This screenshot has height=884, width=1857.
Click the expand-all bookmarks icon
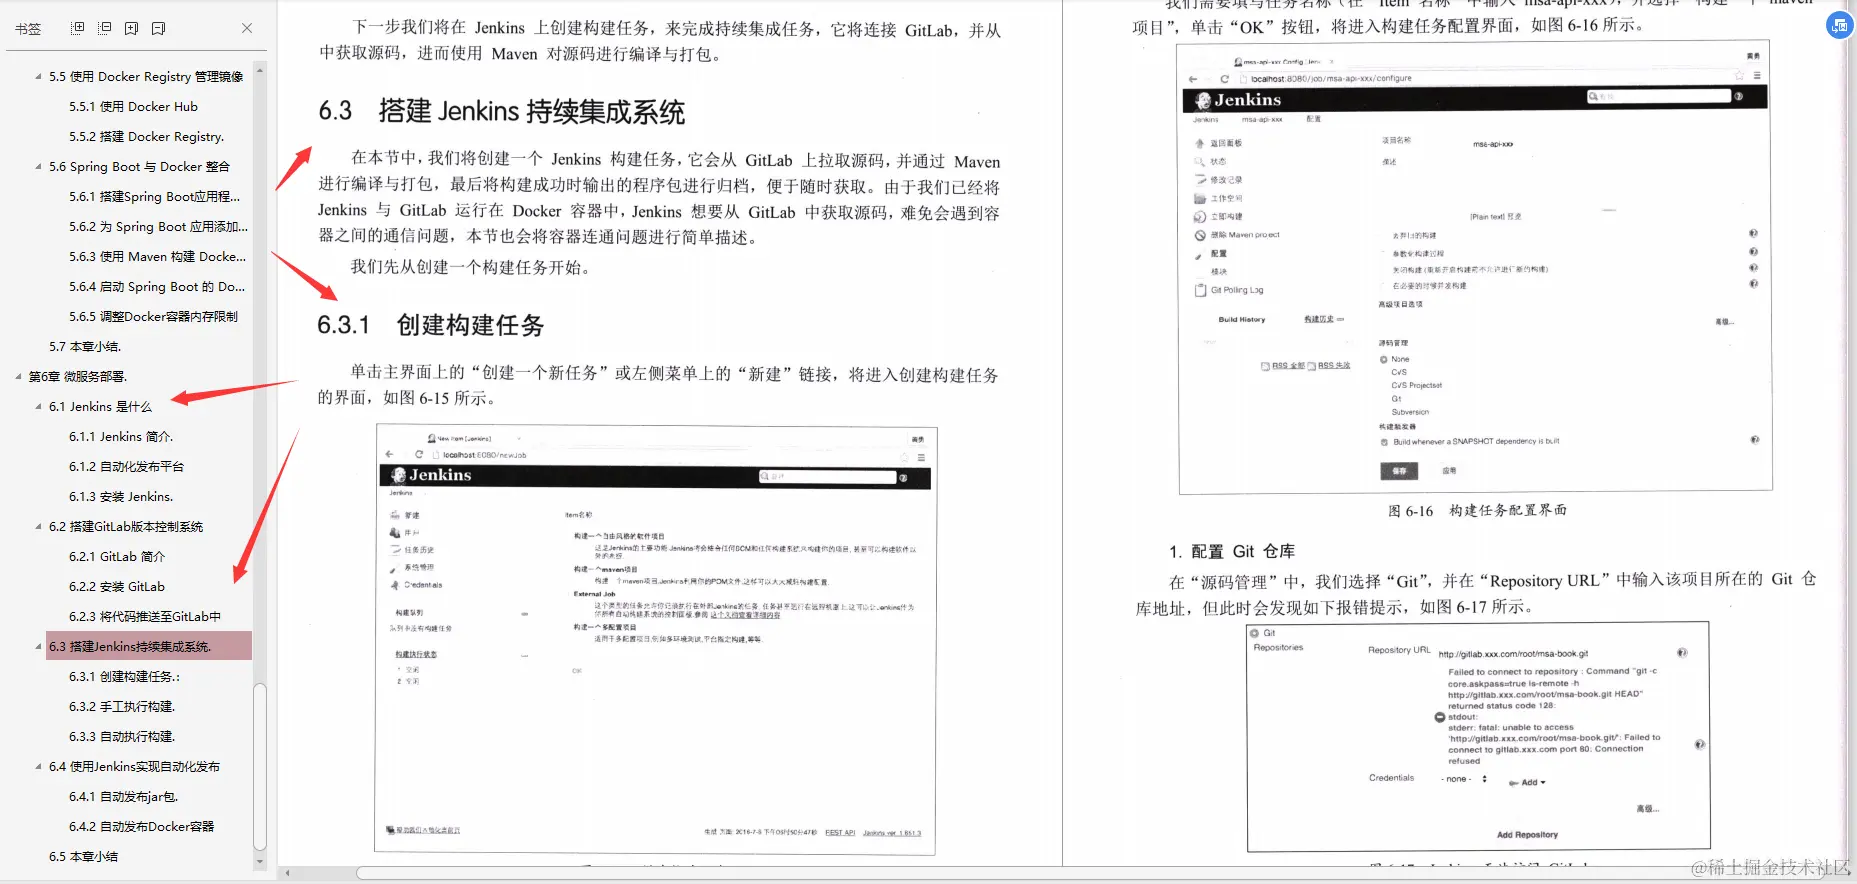click(77, 28)
